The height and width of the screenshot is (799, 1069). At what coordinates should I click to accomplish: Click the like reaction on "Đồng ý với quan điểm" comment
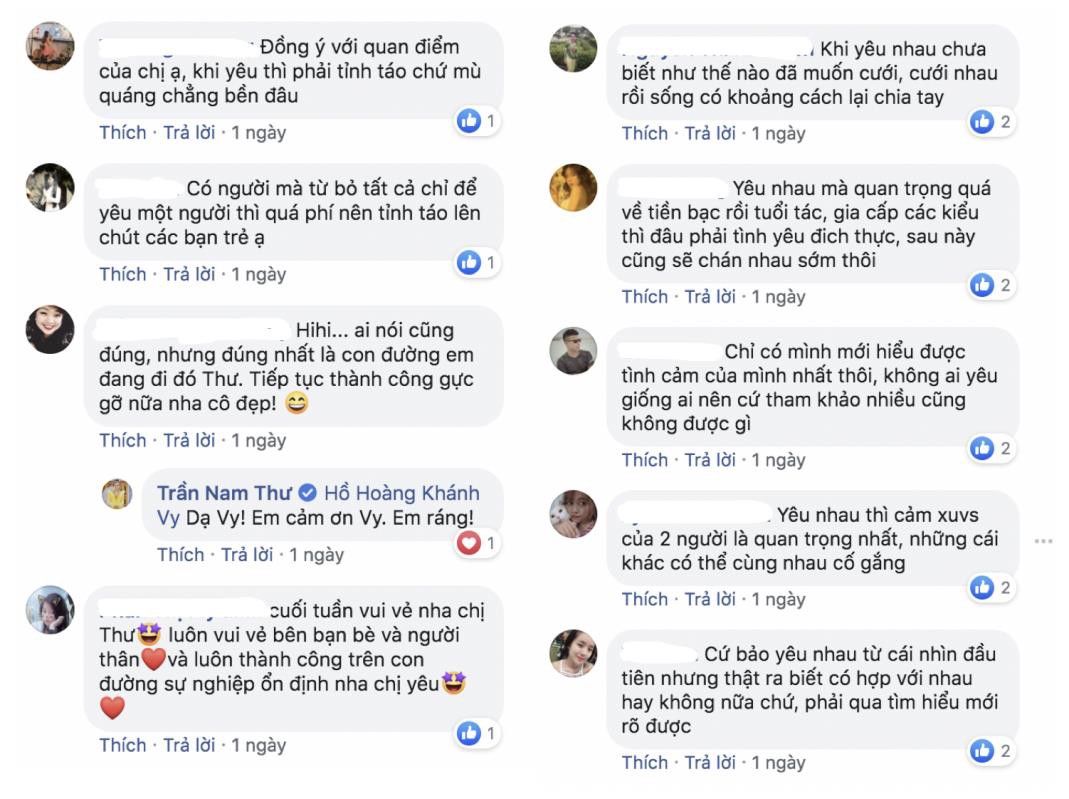coord(469,121)
